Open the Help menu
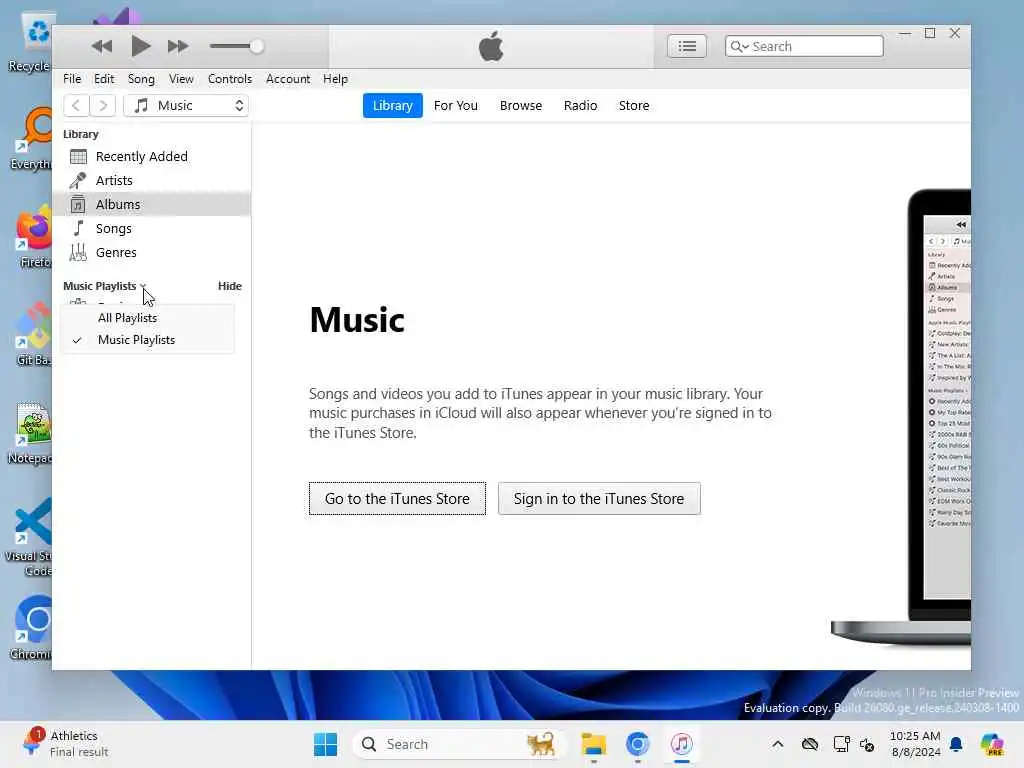Image resolution: width=1024 pixels, height=768 pixels. coord(335,79)
